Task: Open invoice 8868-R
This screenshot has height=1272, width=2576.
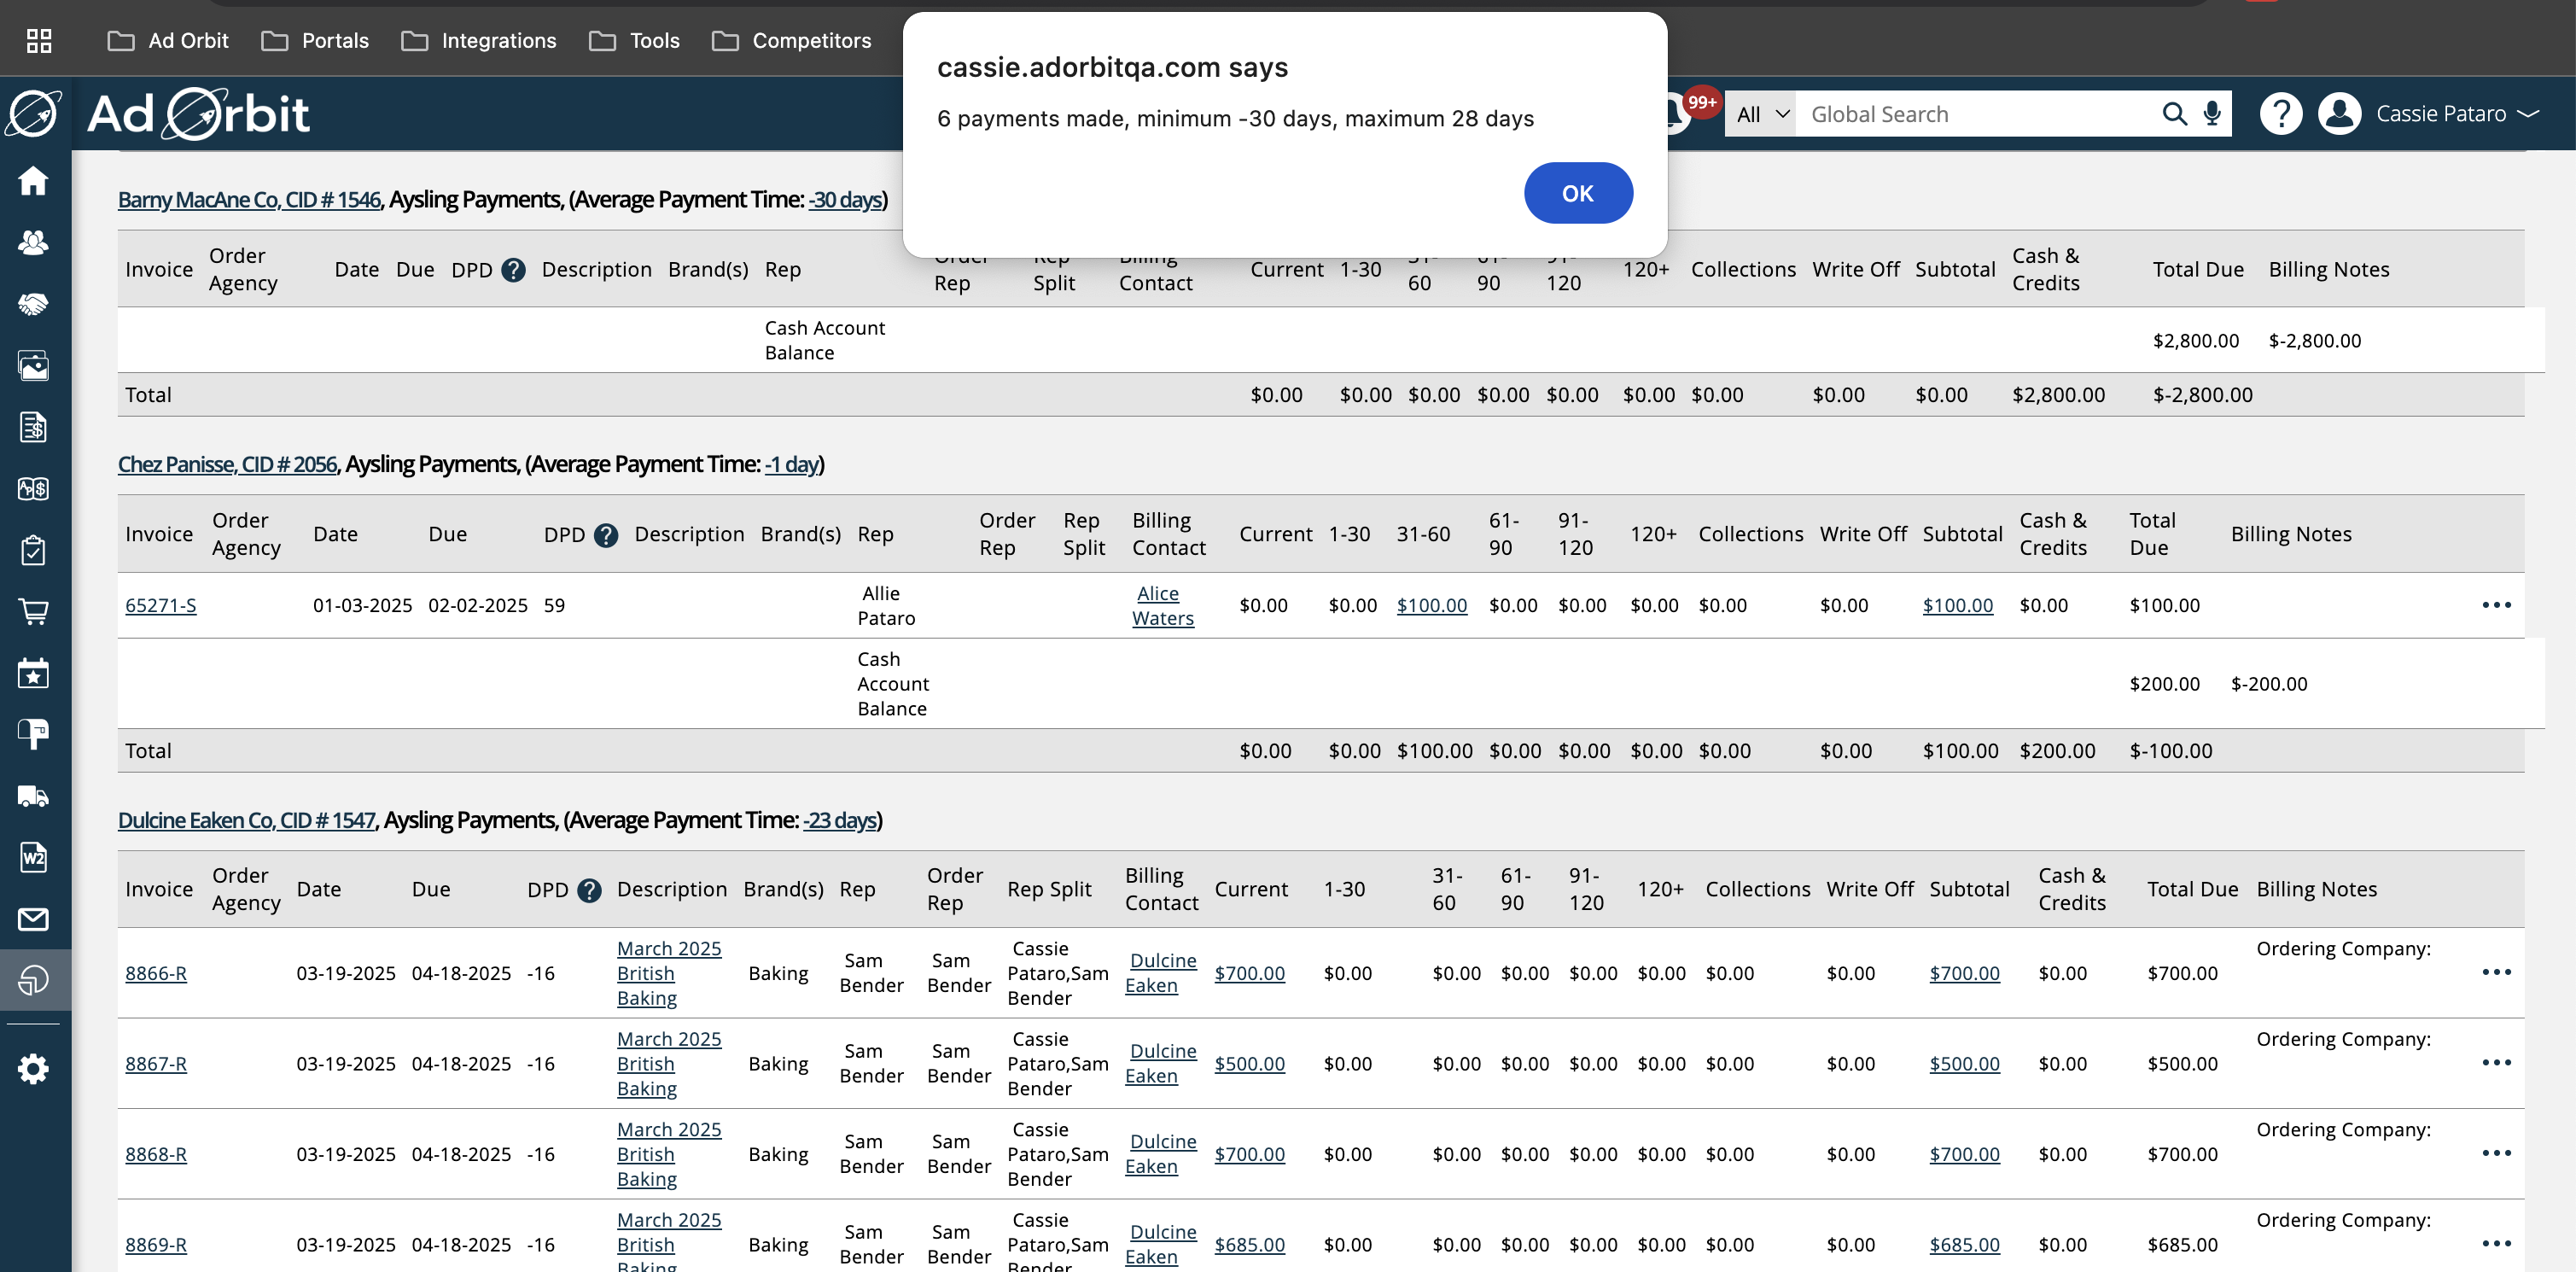Action: click(x=155, y=1155)
